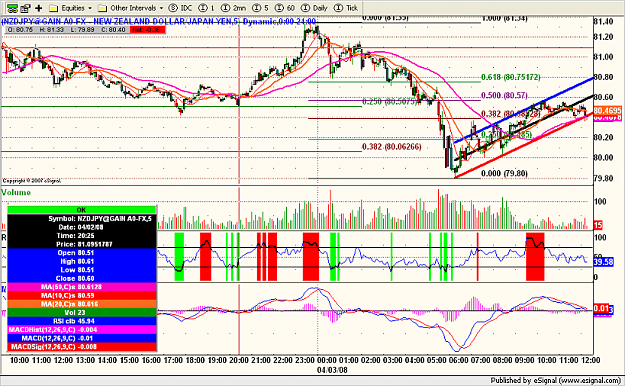
Task: Select the IDC symbol shortcut
Action: 180,8
